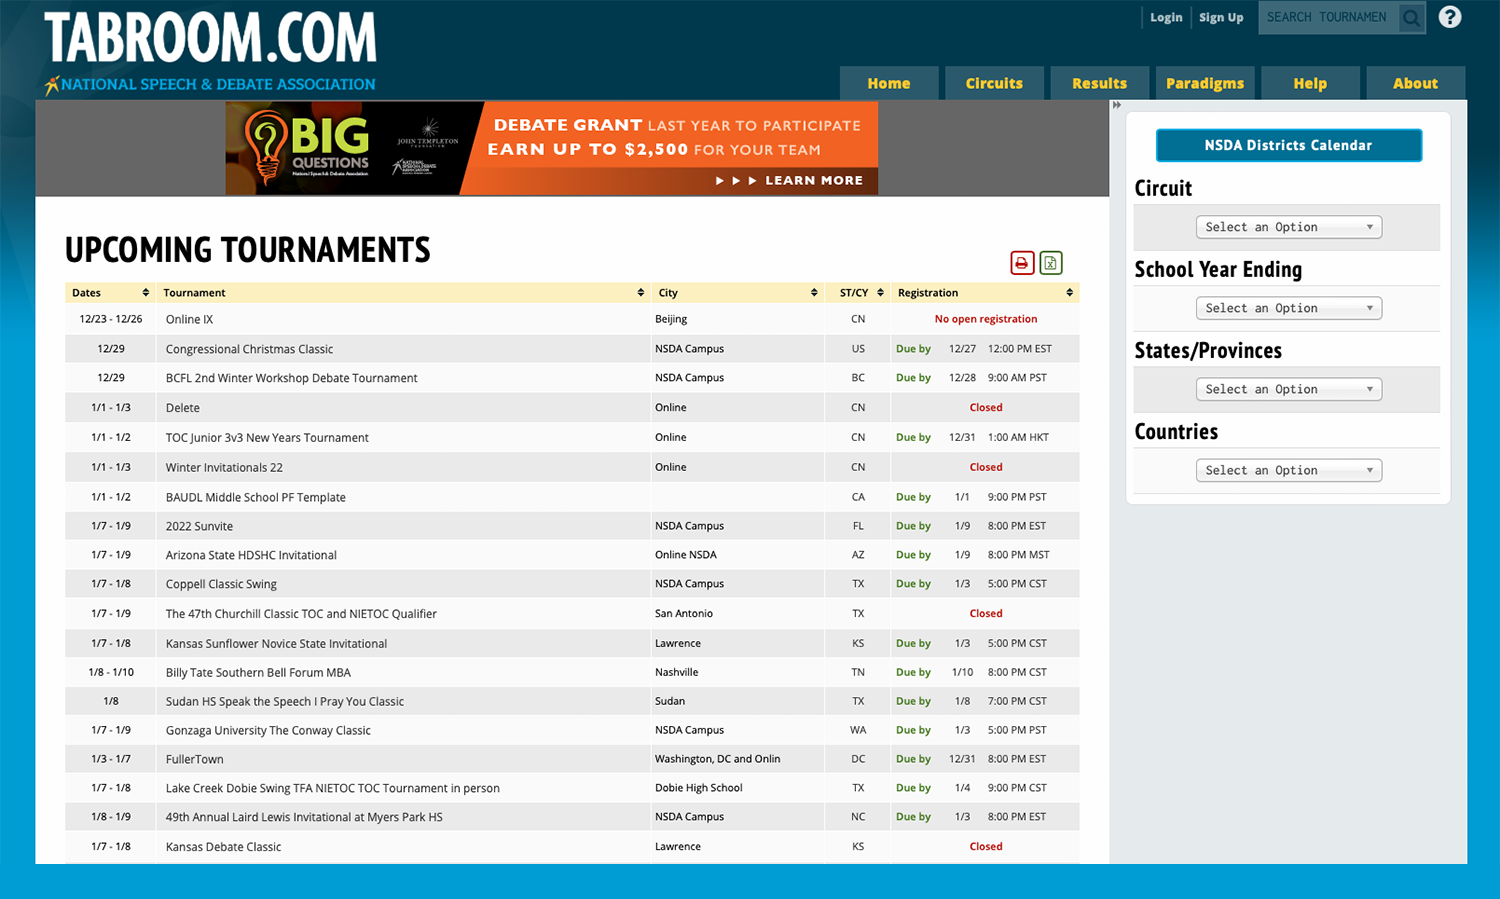Click the 1:00 AM HKT deadline cell

coord(1018,437)
